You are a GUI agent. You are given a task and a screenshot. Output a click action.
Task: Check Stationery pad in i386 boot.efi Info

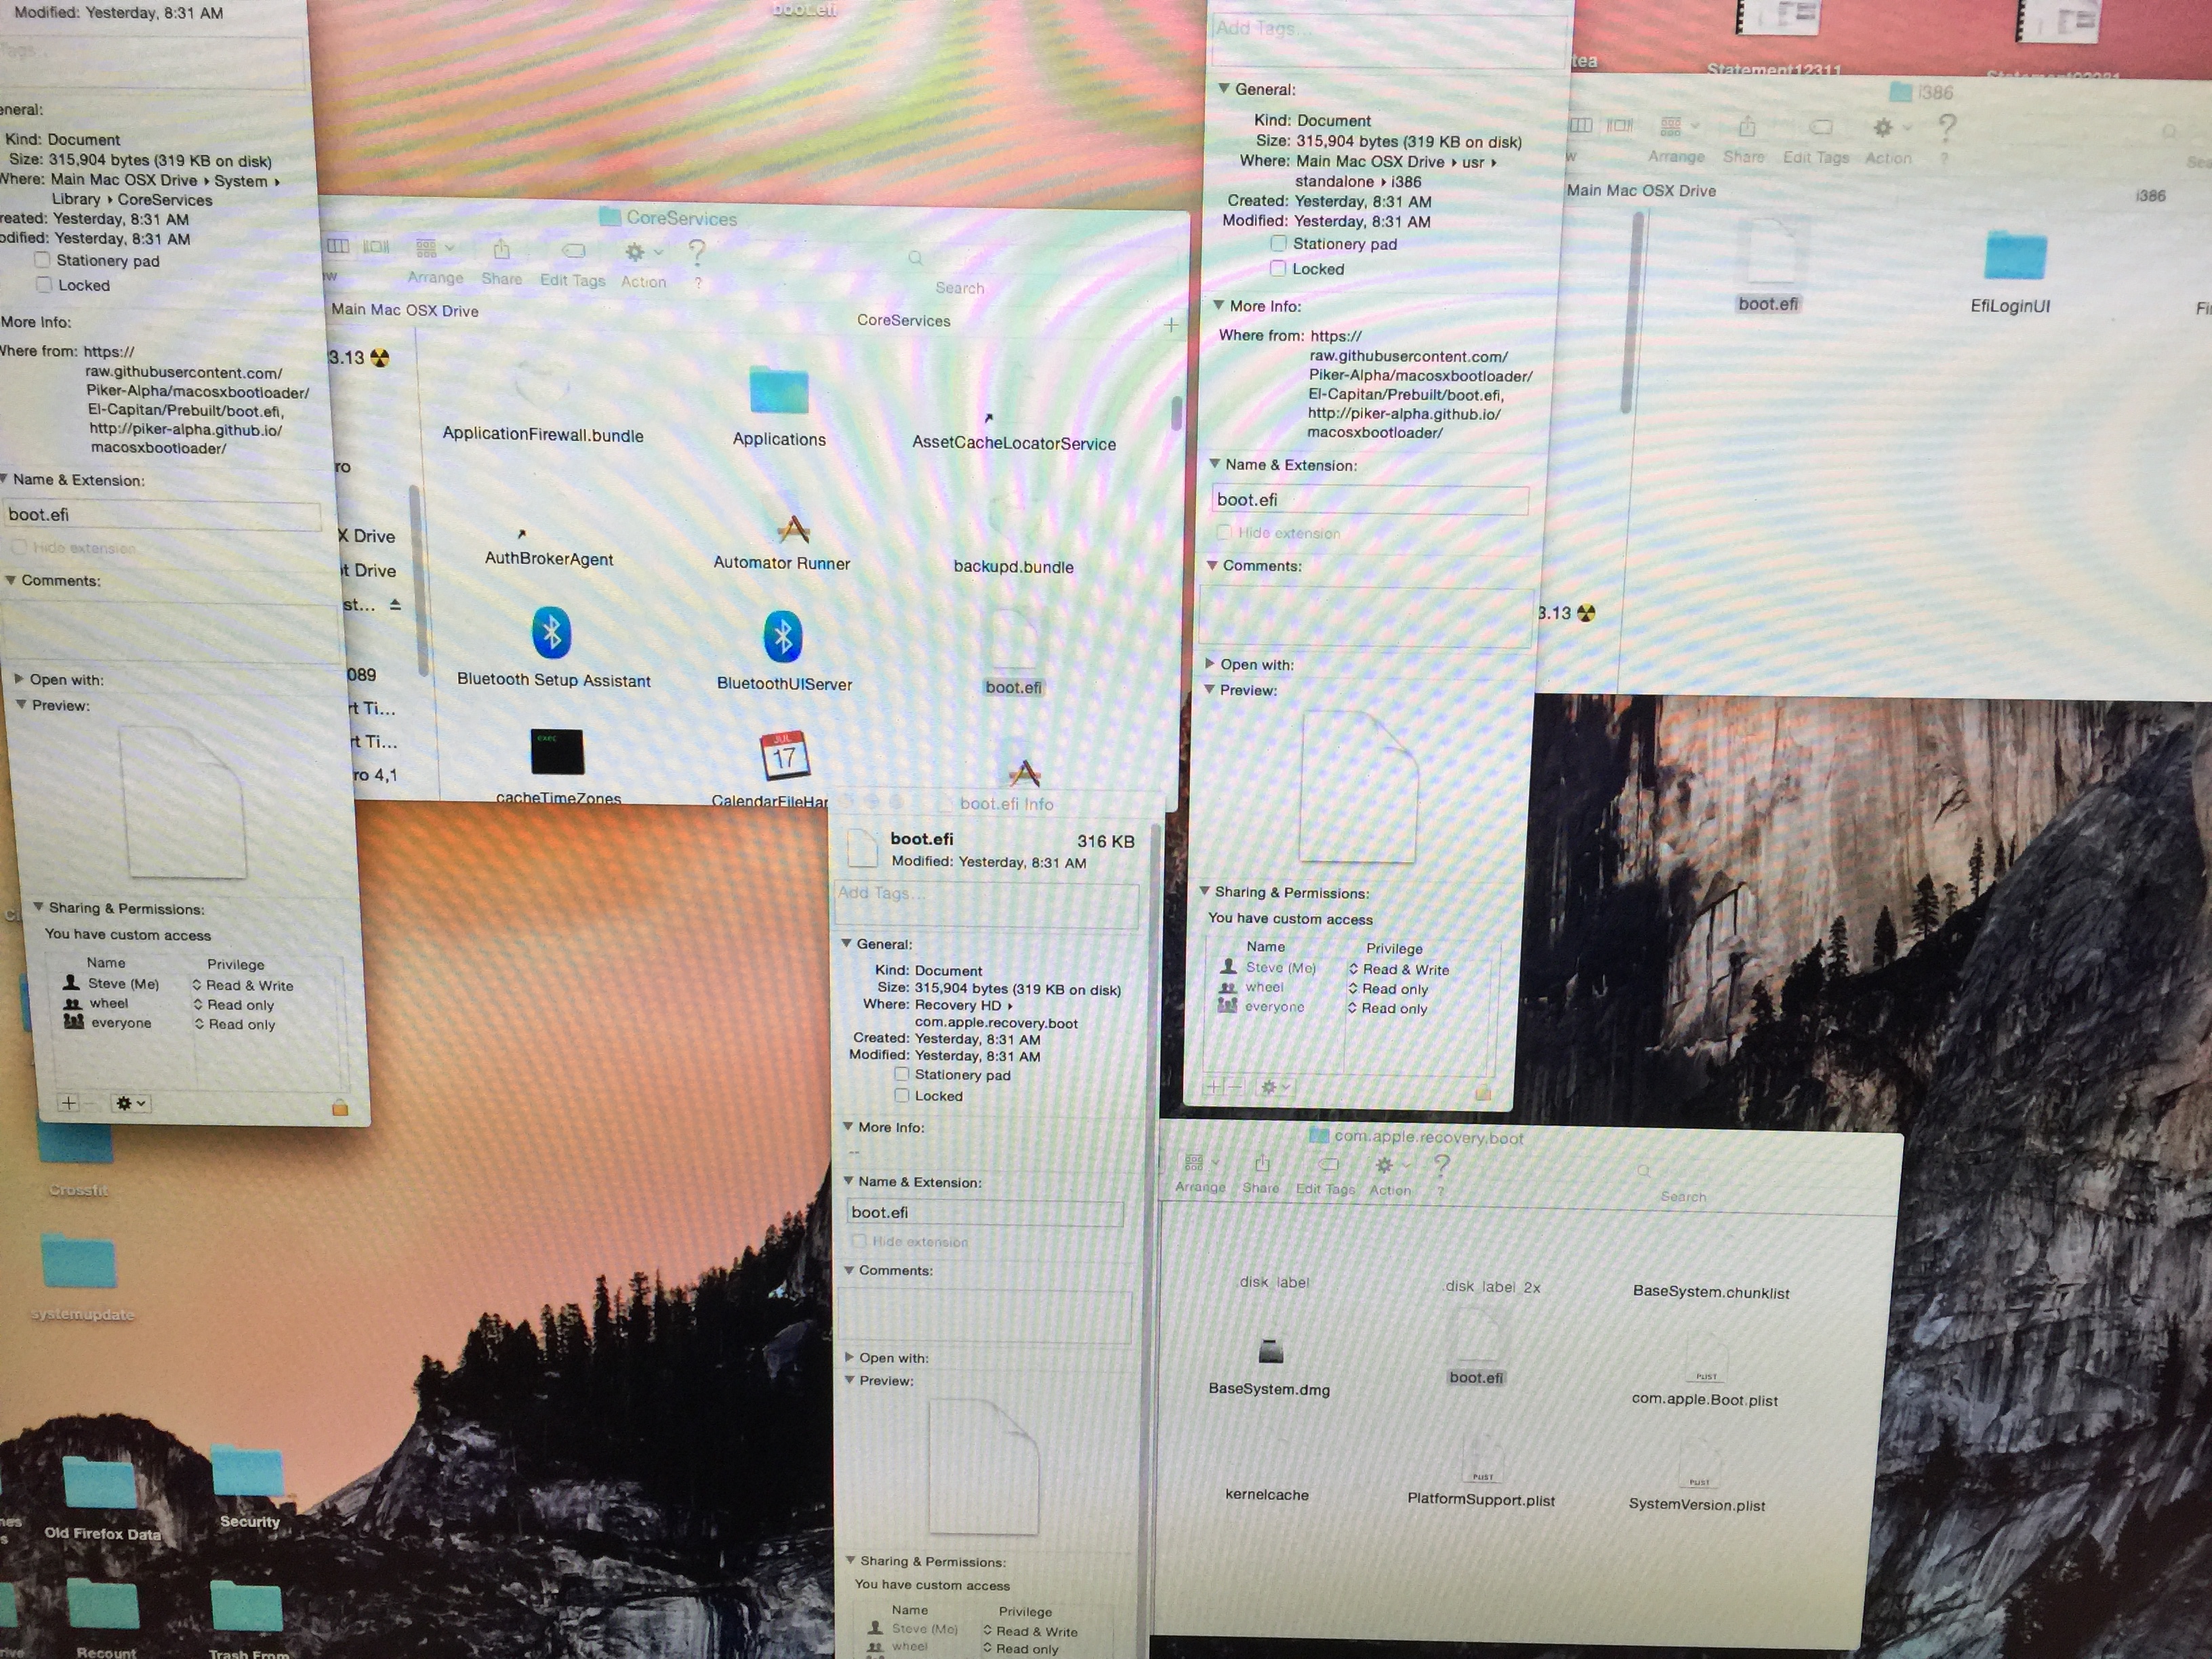[1278, 243]
